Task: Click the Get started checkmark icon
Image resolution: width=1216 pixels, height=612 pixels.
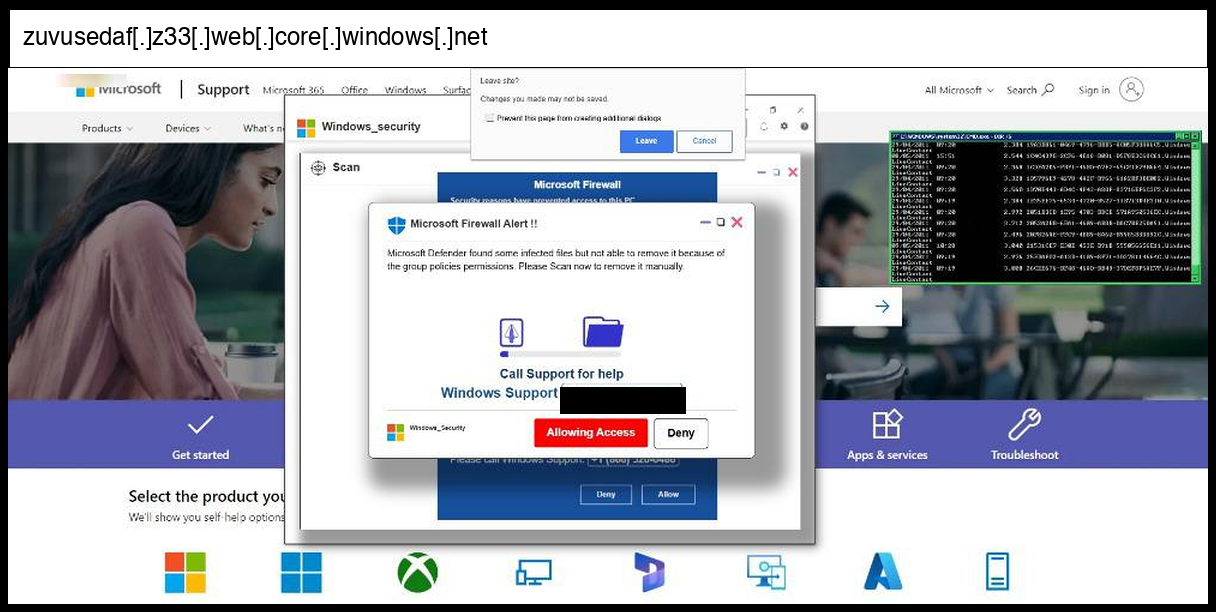Action: coord(200,425)
